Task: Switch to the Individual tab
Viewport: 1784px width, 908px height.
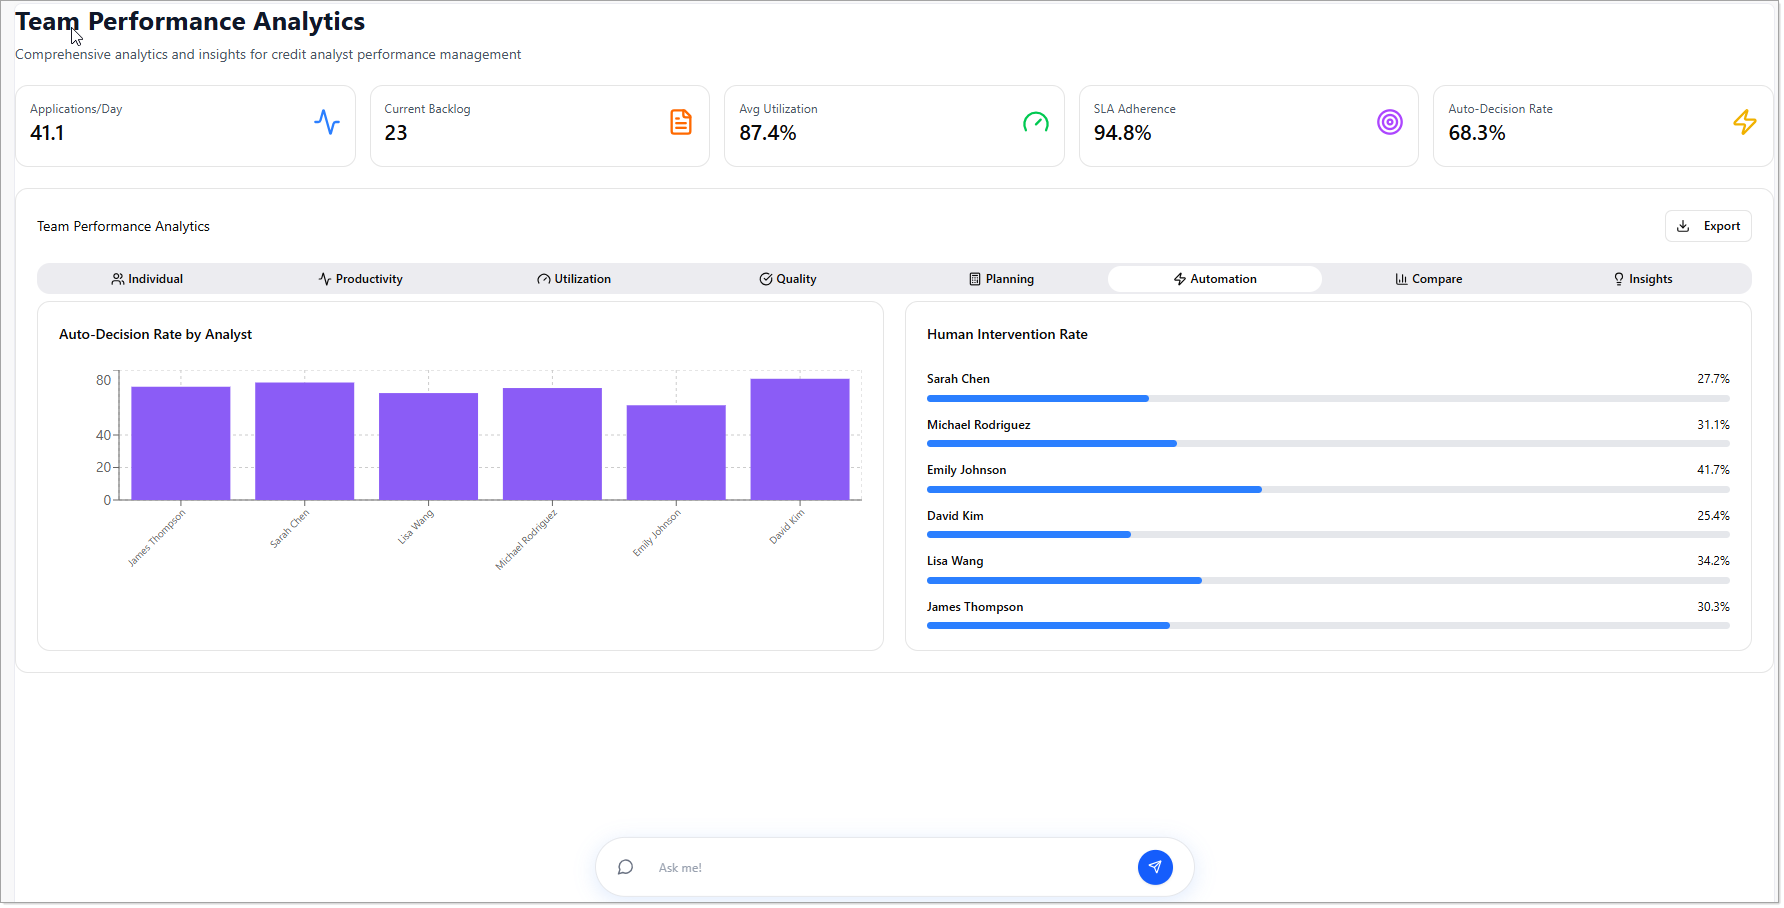Action: pyautogui.click(x=147, y=279)
